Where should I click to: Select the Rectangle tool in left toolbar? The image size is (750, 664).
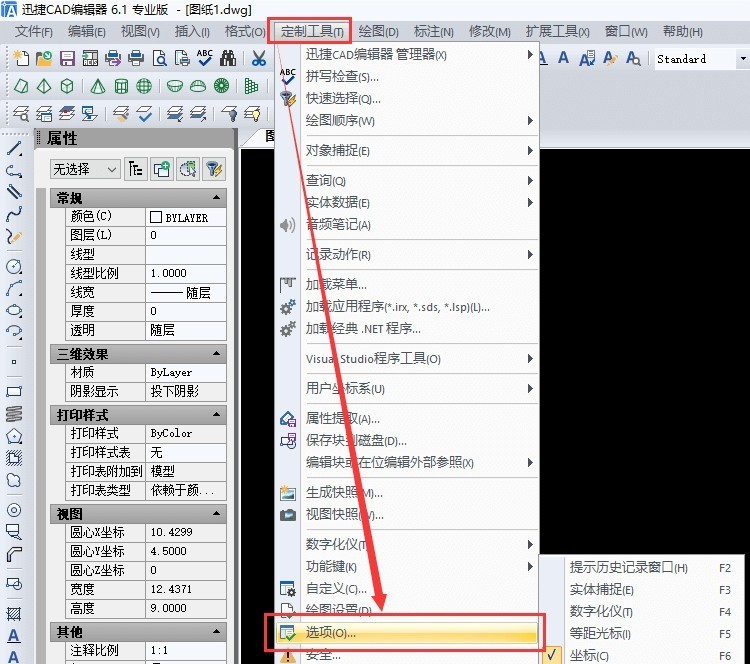14,391
